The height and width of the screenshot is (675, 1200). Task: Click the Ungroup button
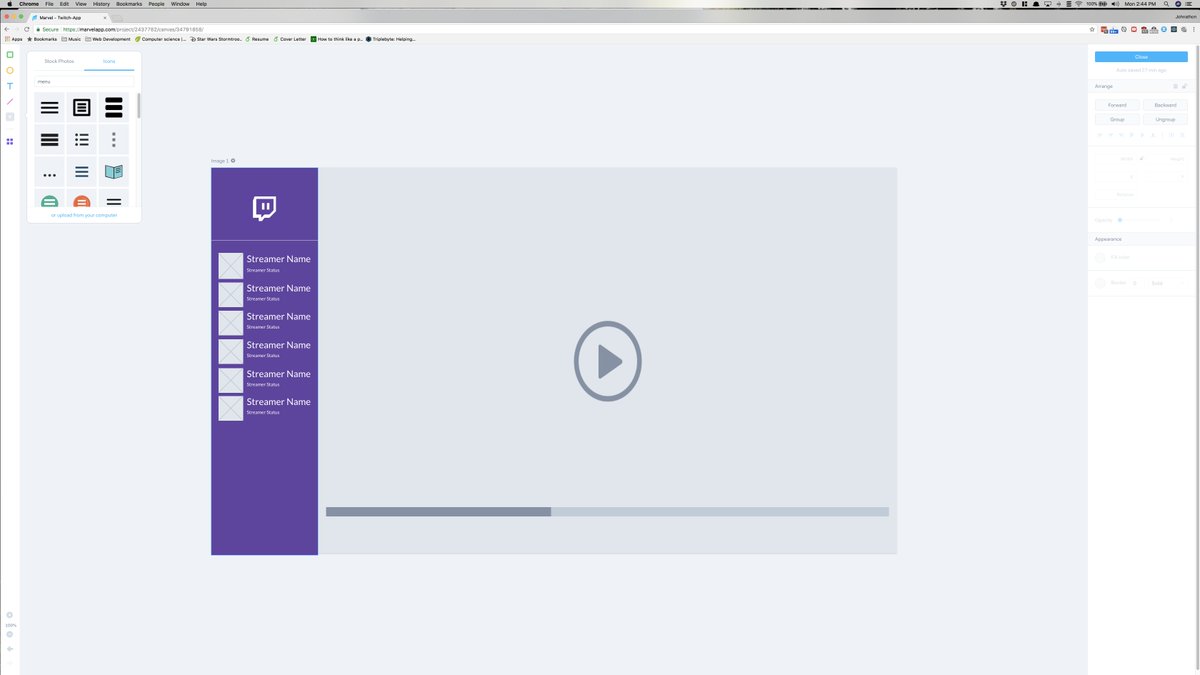1165,119
